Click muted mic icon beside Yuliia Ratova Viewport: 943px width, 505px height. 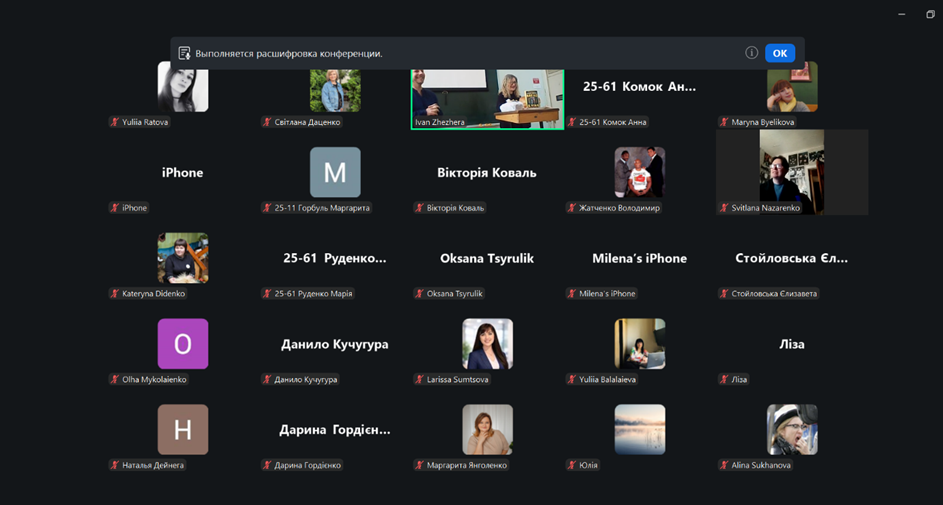(x=115, y=122)
